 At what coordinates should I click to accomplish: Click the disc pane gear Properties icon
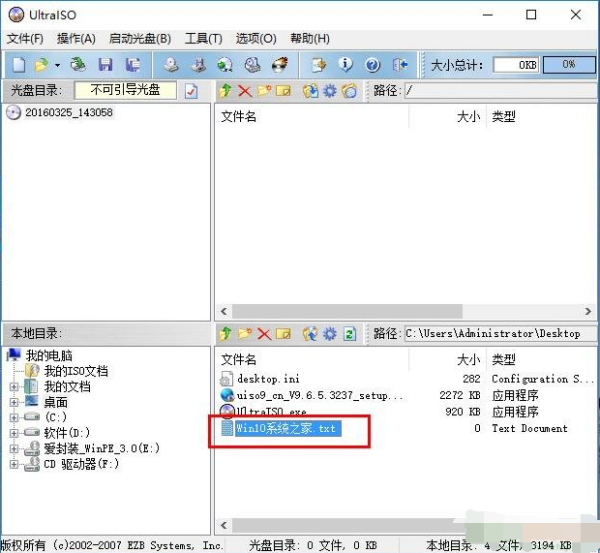329,91
